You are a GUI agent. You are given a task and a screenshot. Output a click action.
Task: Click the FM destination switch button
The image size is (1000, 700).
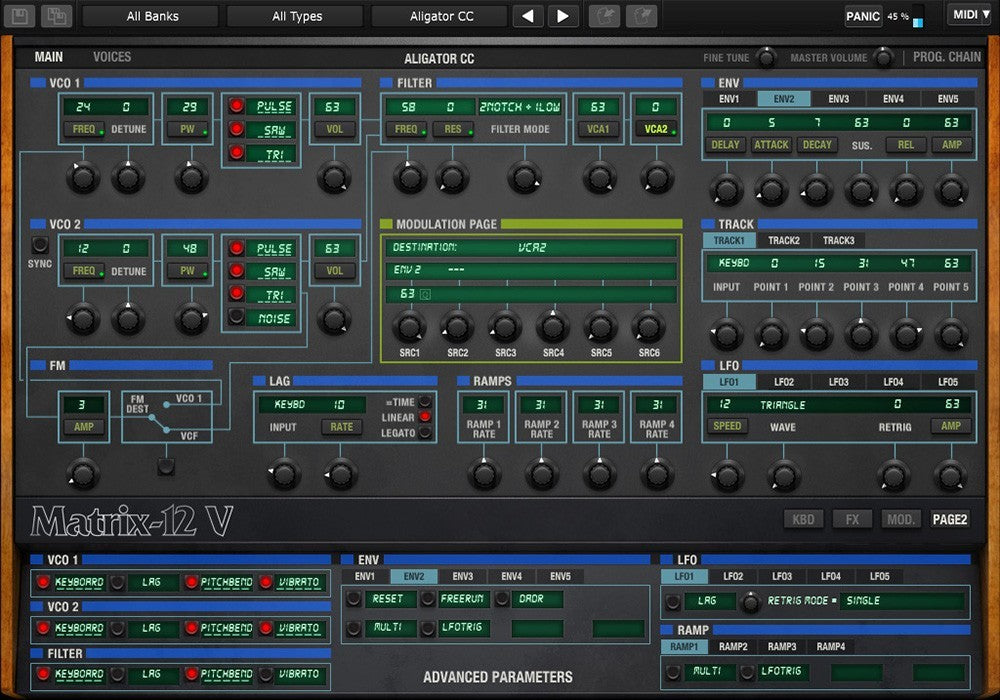click(166, 466)
